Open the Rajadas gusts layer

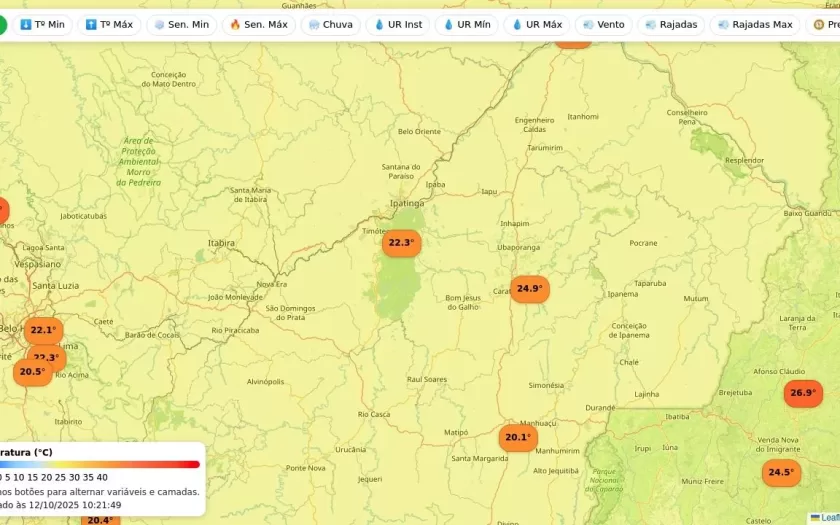671,24
